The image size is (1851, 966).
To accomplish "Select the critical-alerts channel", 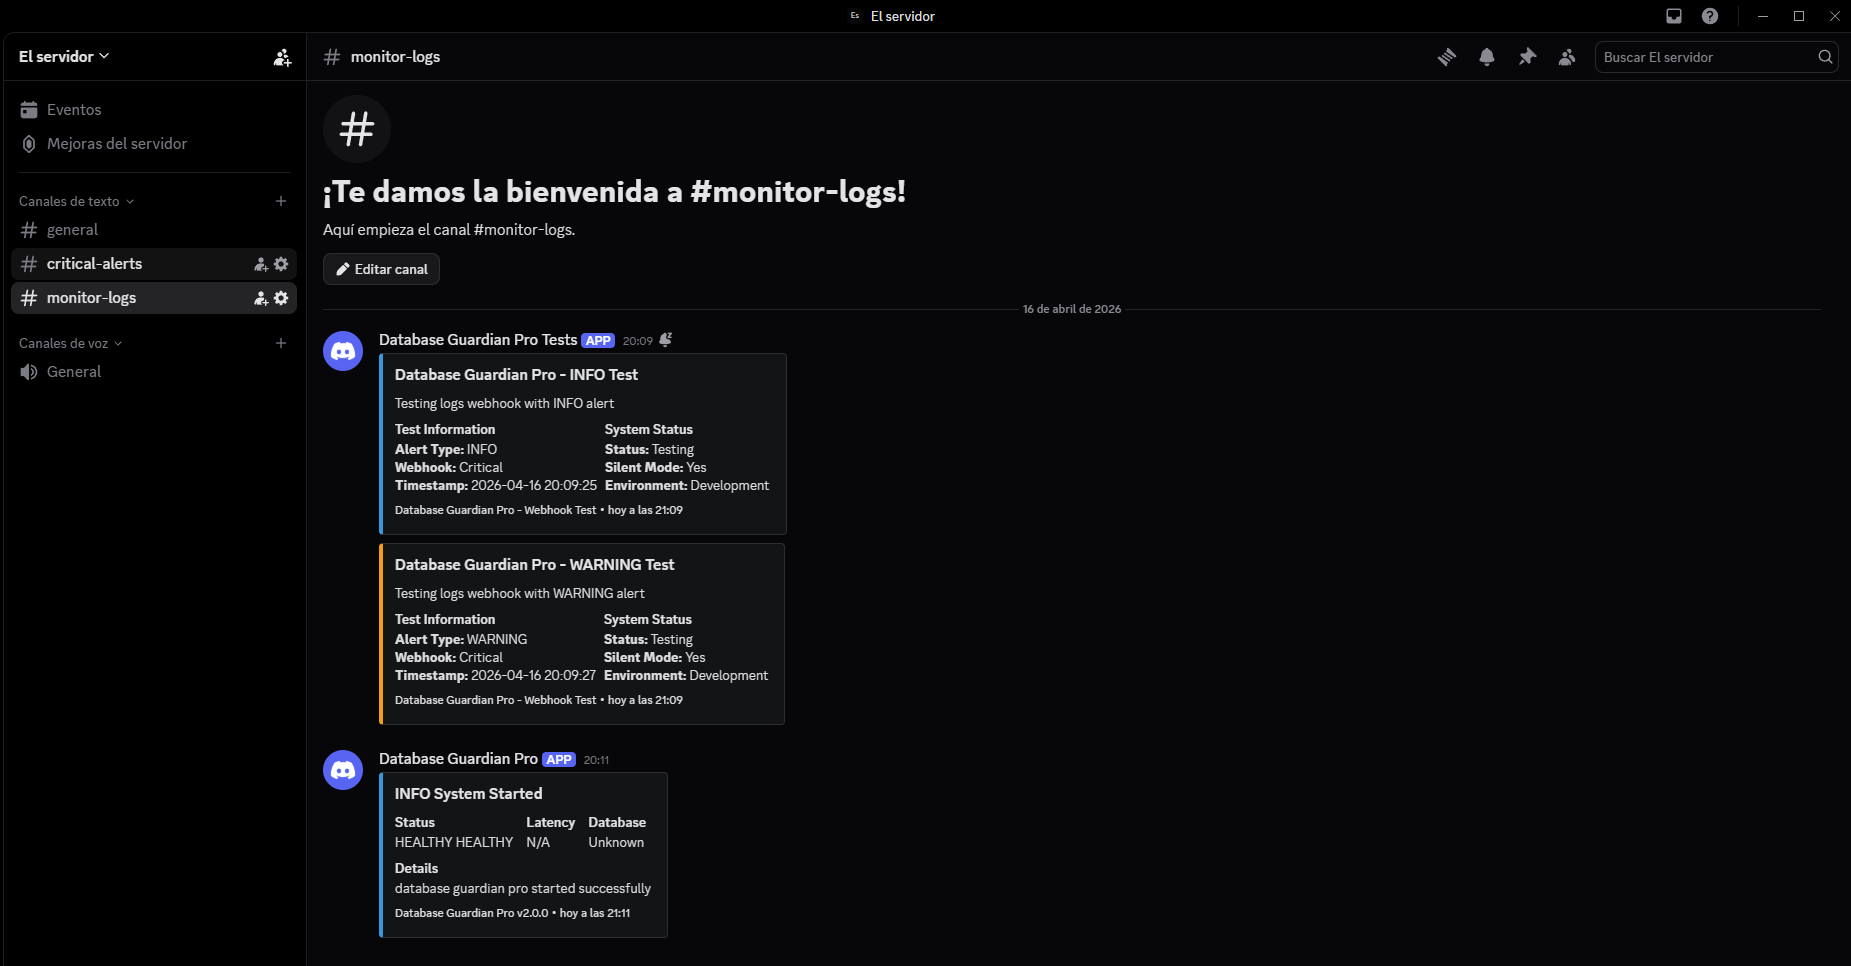I will (x=153, y=264).
